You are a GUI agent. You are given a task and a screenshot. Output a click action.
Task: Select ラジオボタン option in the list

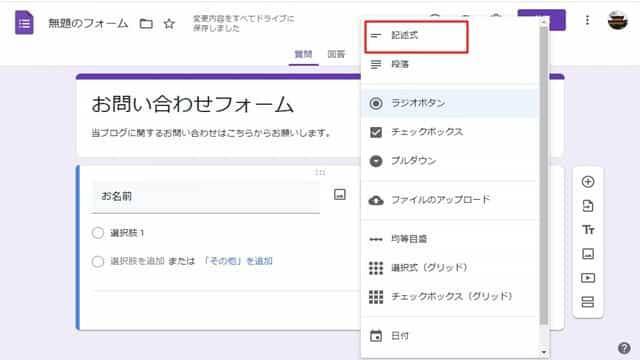449,103
